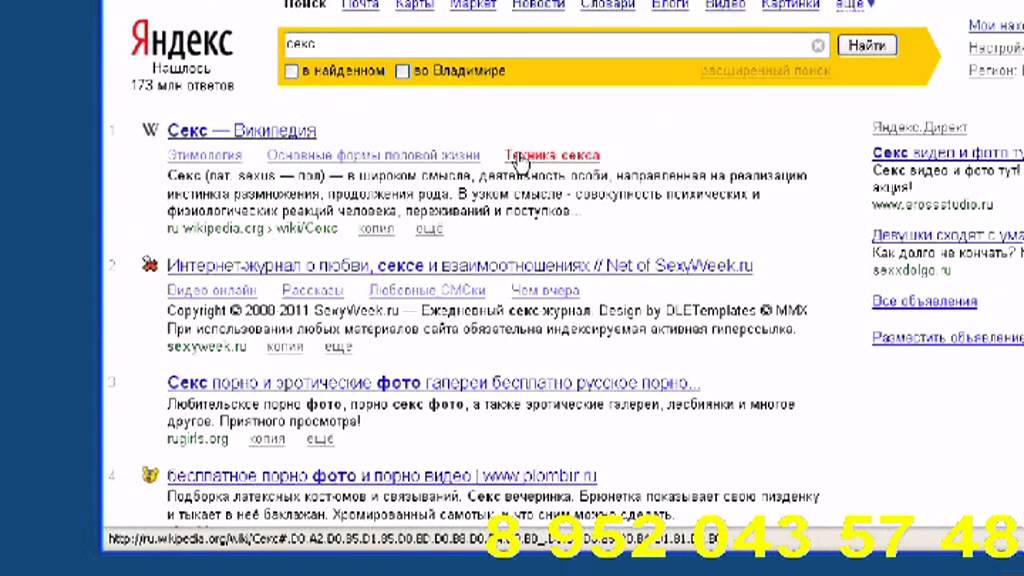Open the 'расширенный поиск' link

click(765, 71)
